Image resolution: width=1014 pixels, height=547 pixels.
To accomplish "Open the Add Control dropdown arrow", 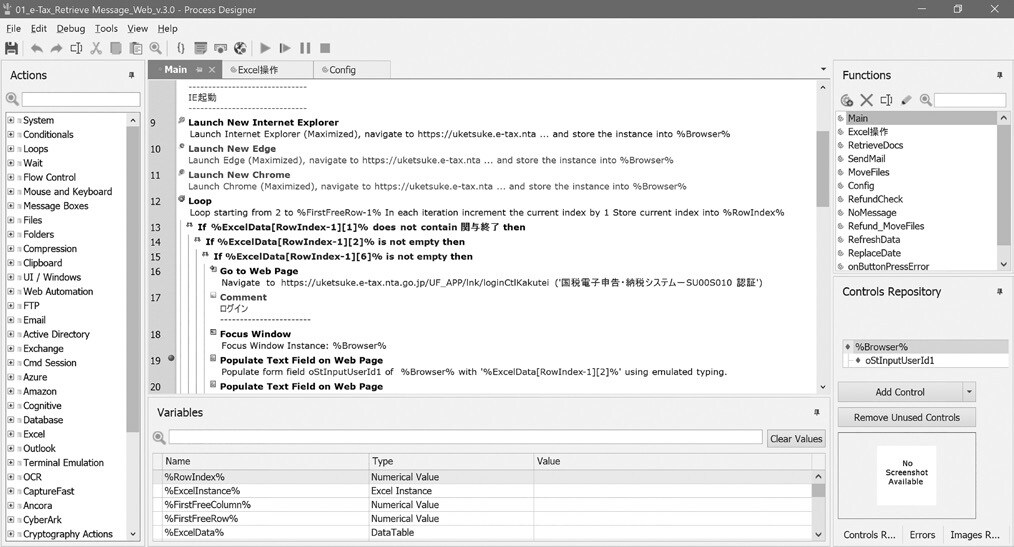I will 968,392.
